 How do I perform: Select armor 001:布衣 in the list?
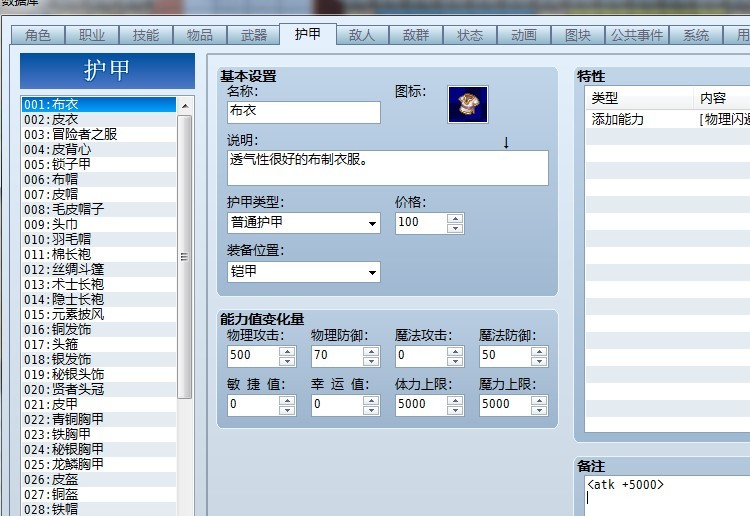coord(99,104)
